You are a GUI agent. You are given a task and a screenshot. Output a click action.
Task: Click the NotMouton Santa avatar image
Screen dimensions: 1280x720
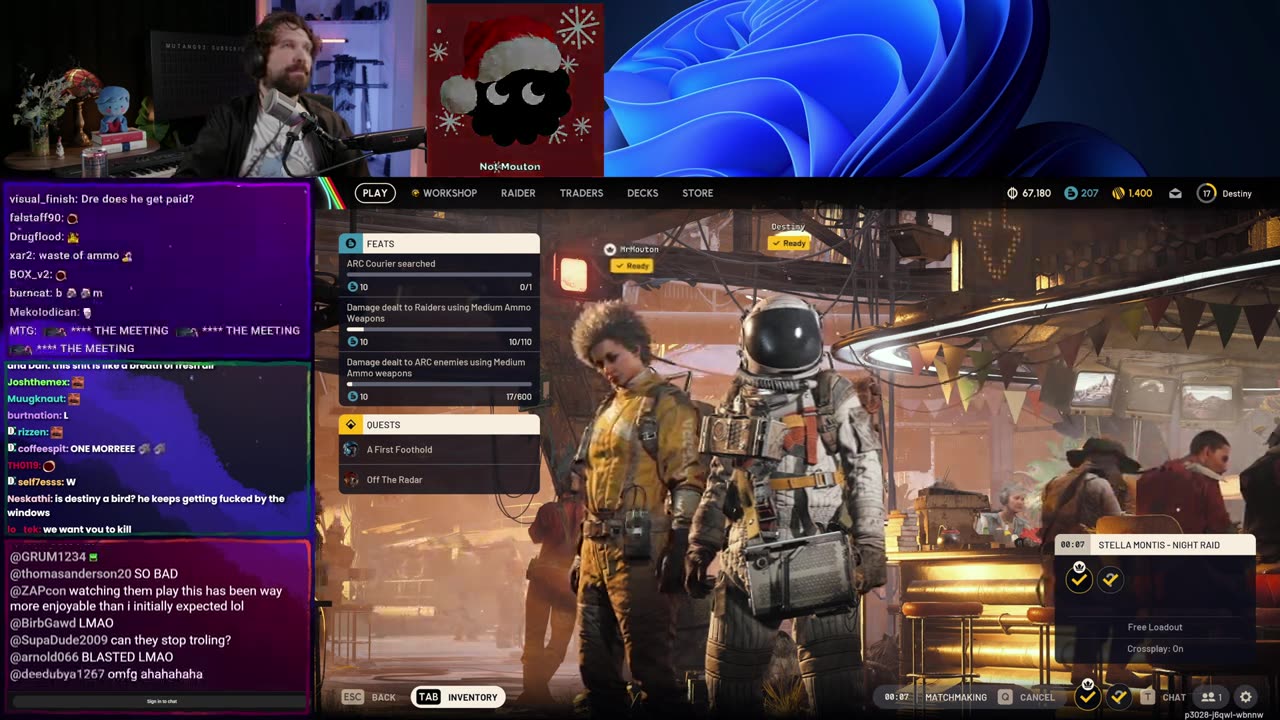[x=515, y=89]
